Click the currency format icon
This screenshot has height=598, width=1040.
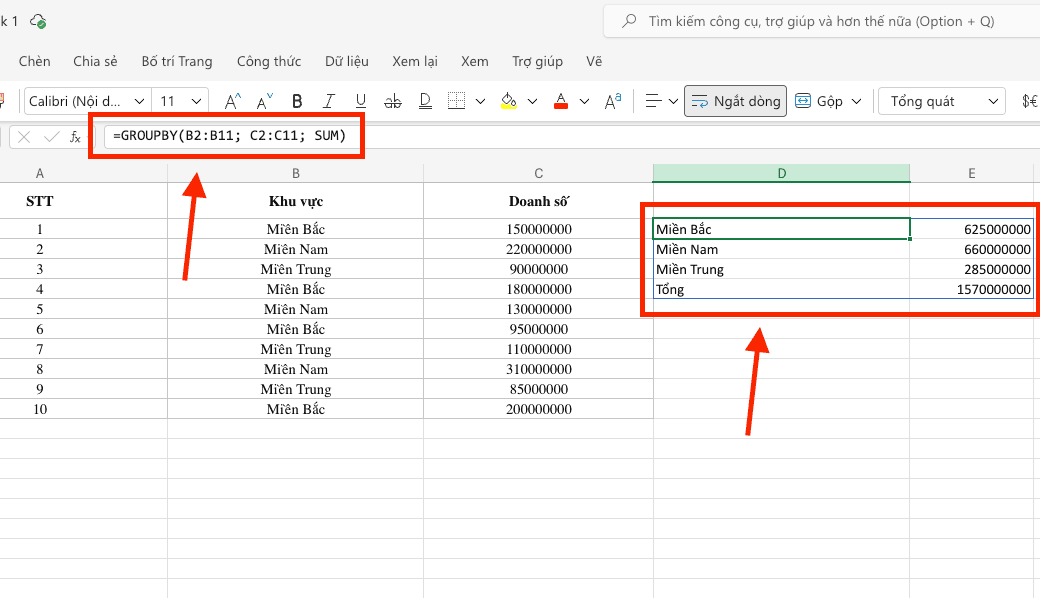click(1029, 101)
